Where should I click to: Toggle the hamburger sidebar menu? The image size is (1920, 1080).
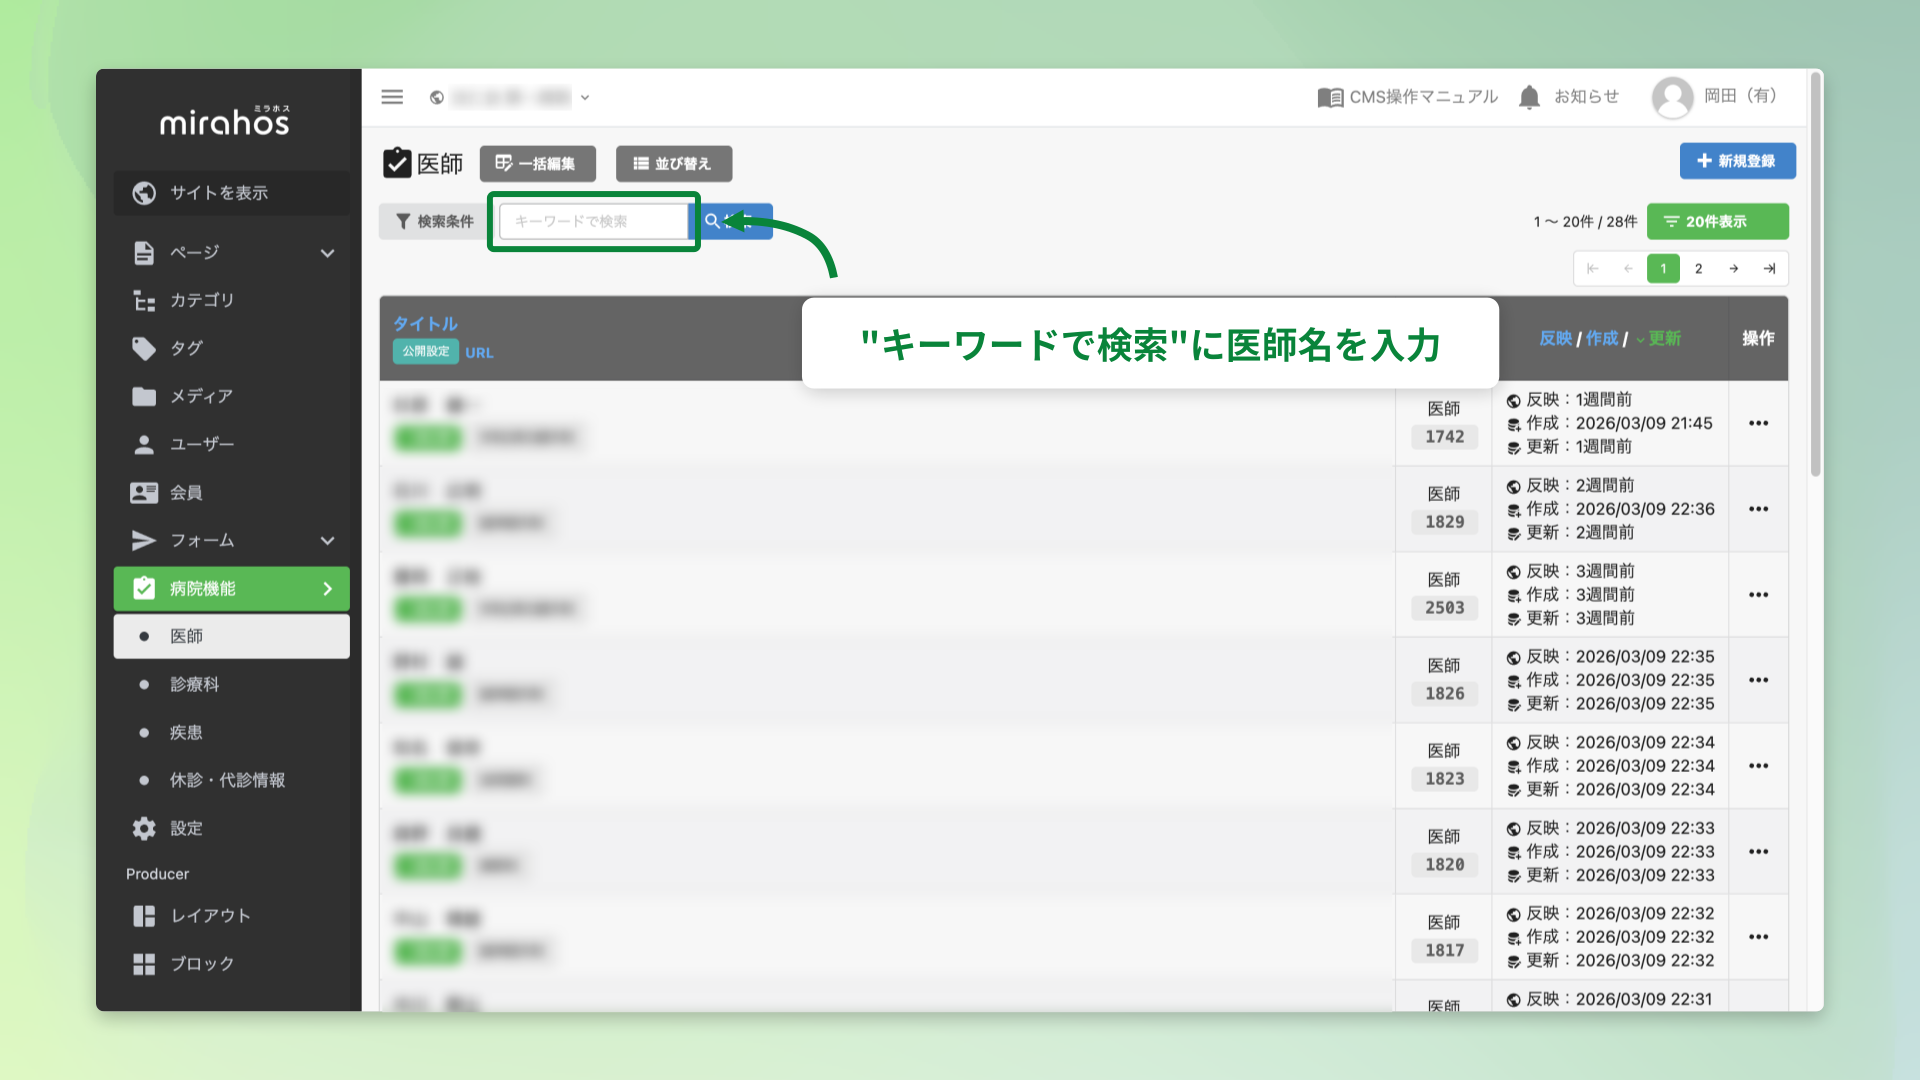pyautogui.click(x=392, y=97)
